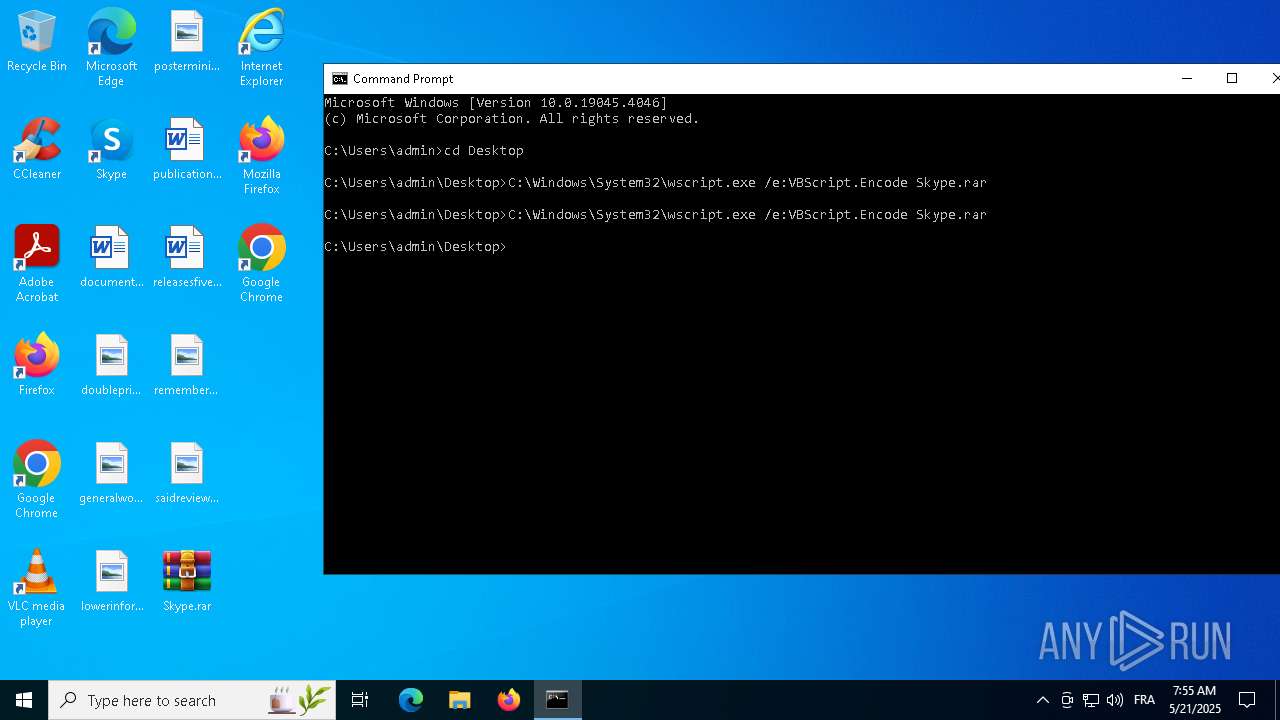Open the clock showing 7:55 AM
Screen dimensions: 1280x720
point(1195,700)
